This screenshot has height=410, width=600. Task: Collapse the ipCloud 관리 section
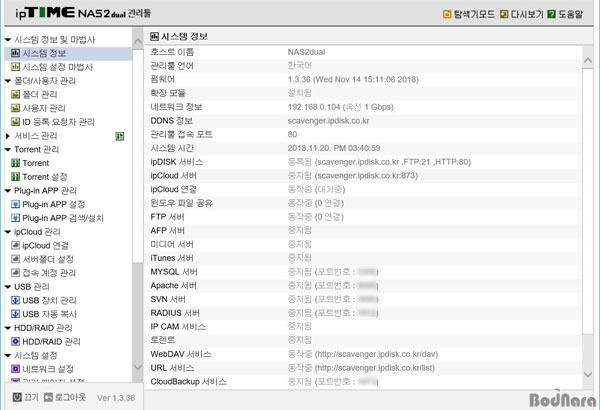pyautogui.click(x=8, y=232)
